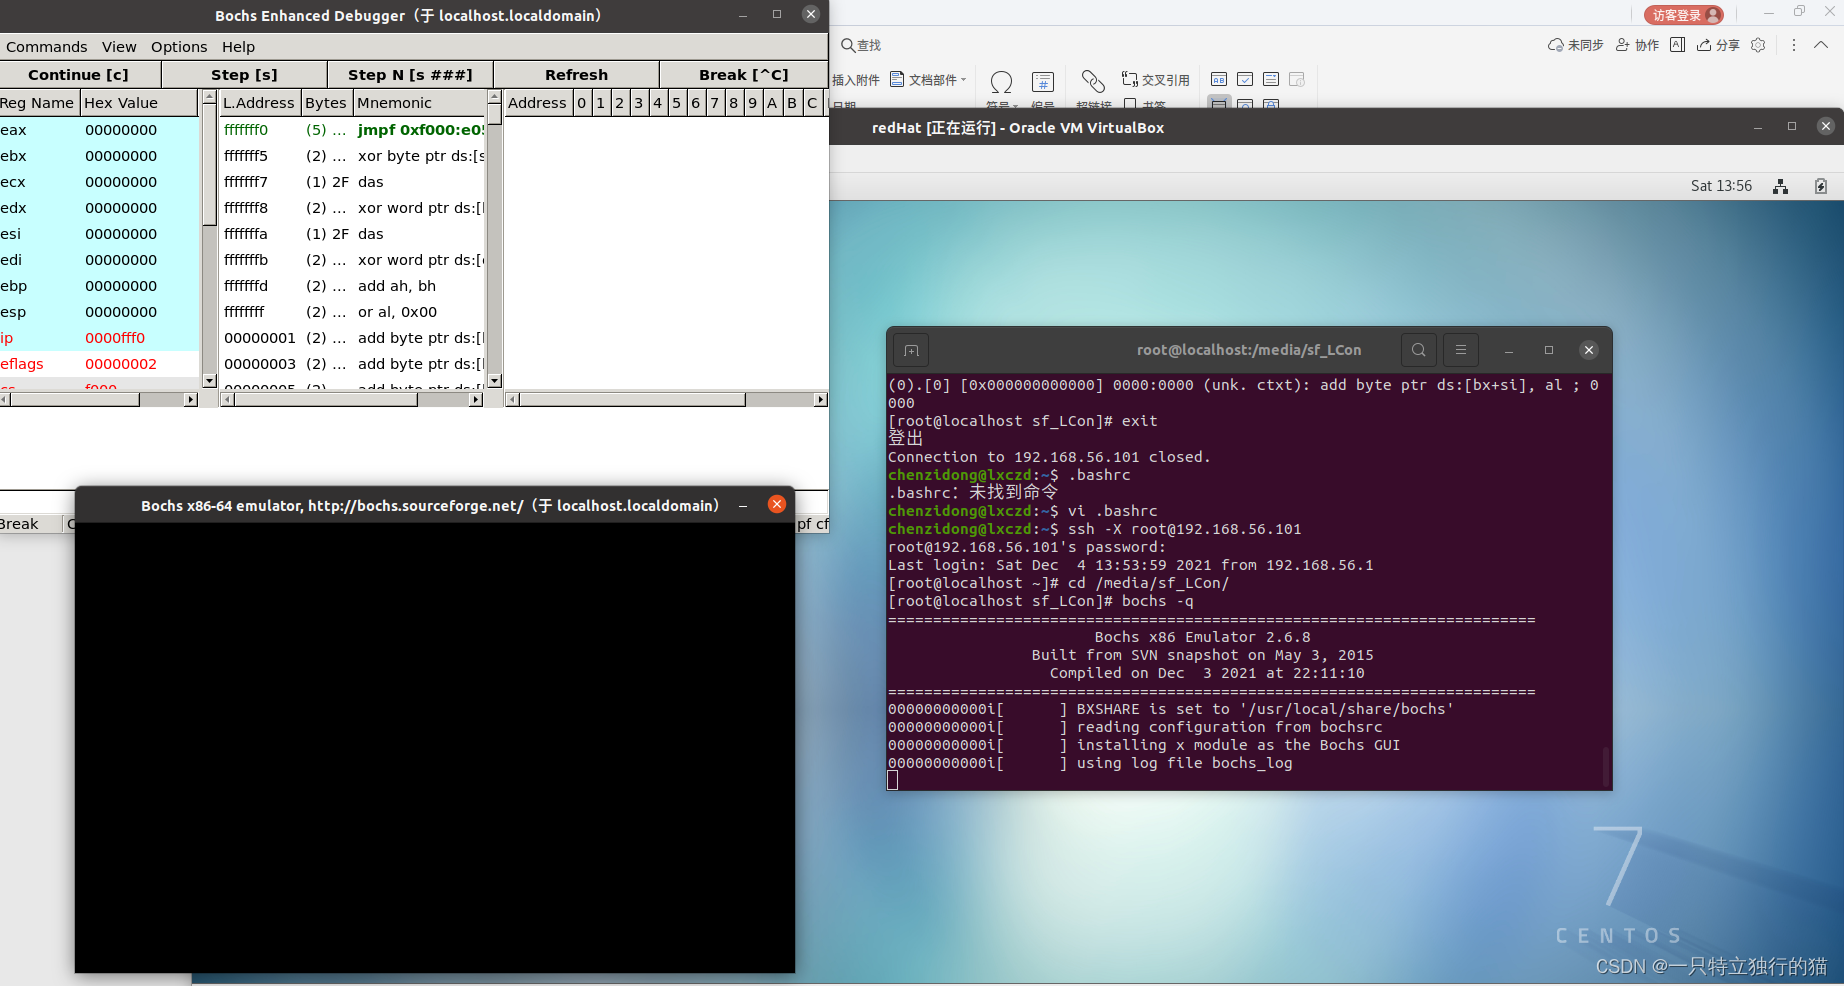Click the Sat 13:56 clock in CentOS top bar

[1721, 186]
